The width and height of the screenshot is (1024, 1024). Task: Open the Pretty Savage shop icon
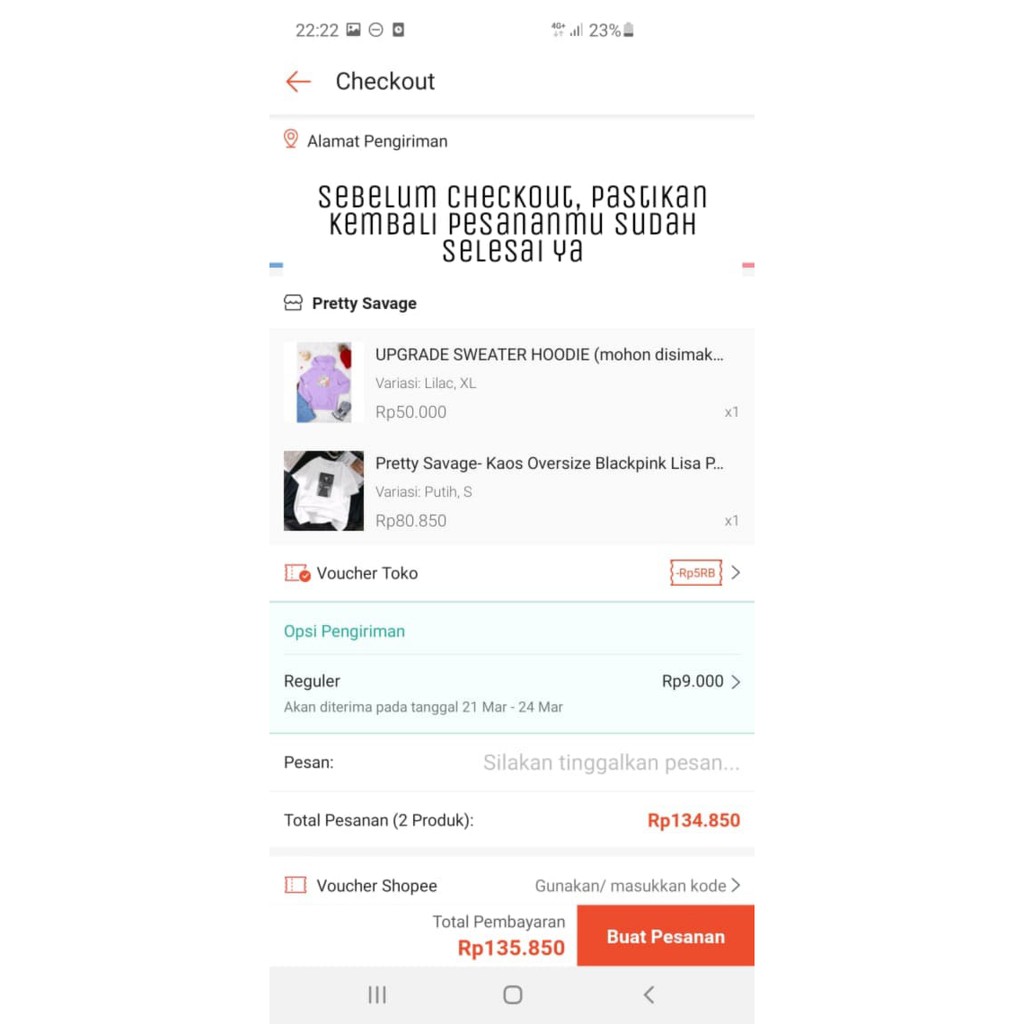[293, 303]
